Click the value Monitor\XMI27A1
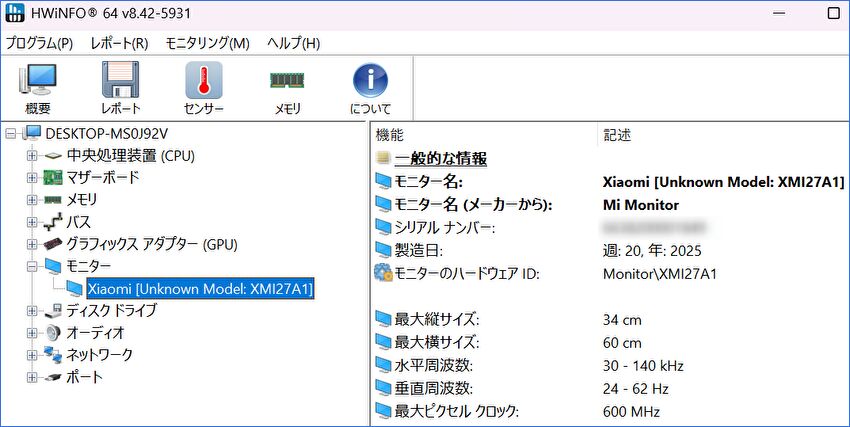 click(660, 274)
